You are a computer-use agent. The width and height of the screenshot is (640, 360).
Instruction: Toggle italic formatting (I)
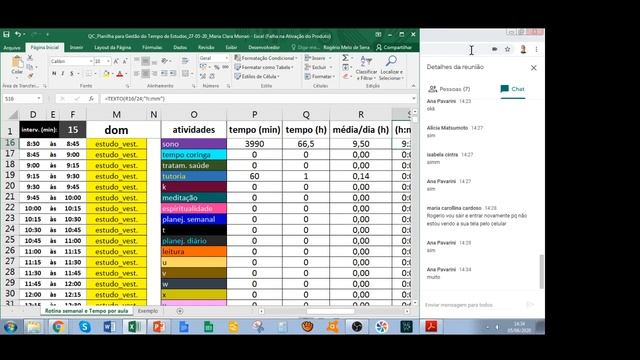point(62,74)
